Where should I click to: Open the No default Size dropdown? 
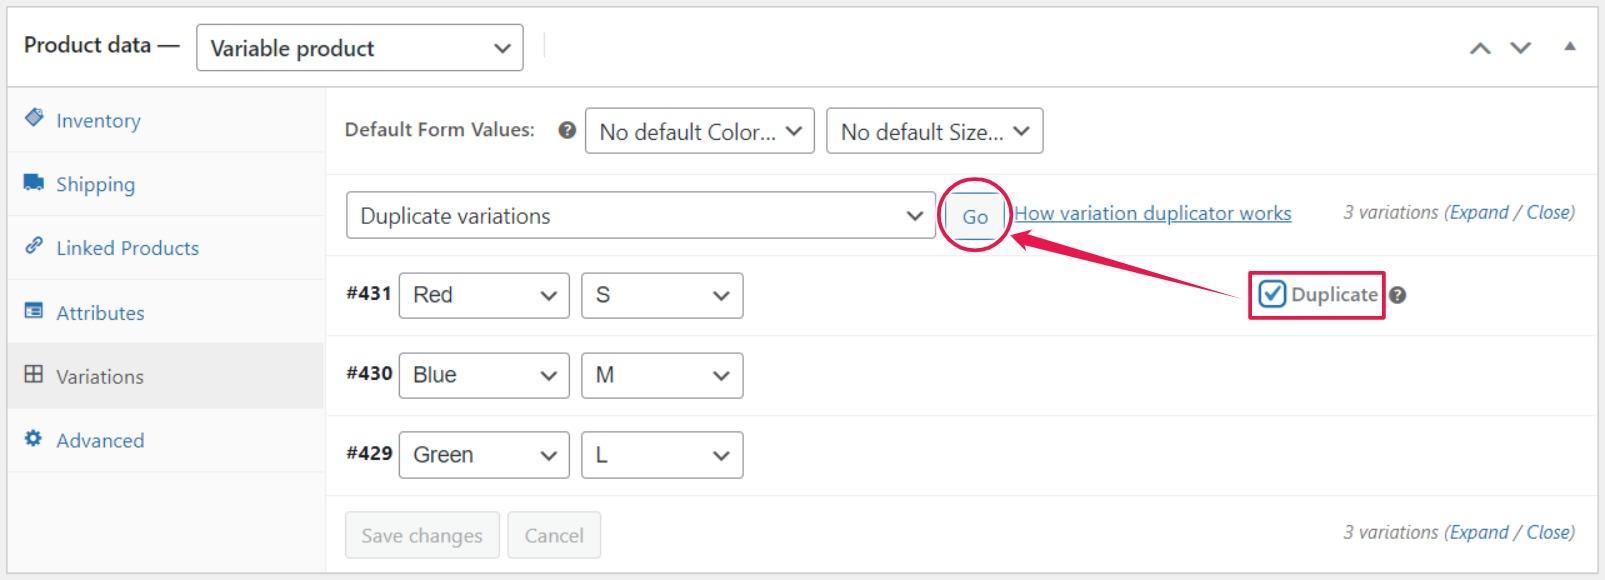pyautogui.click(x=935, y=131)
